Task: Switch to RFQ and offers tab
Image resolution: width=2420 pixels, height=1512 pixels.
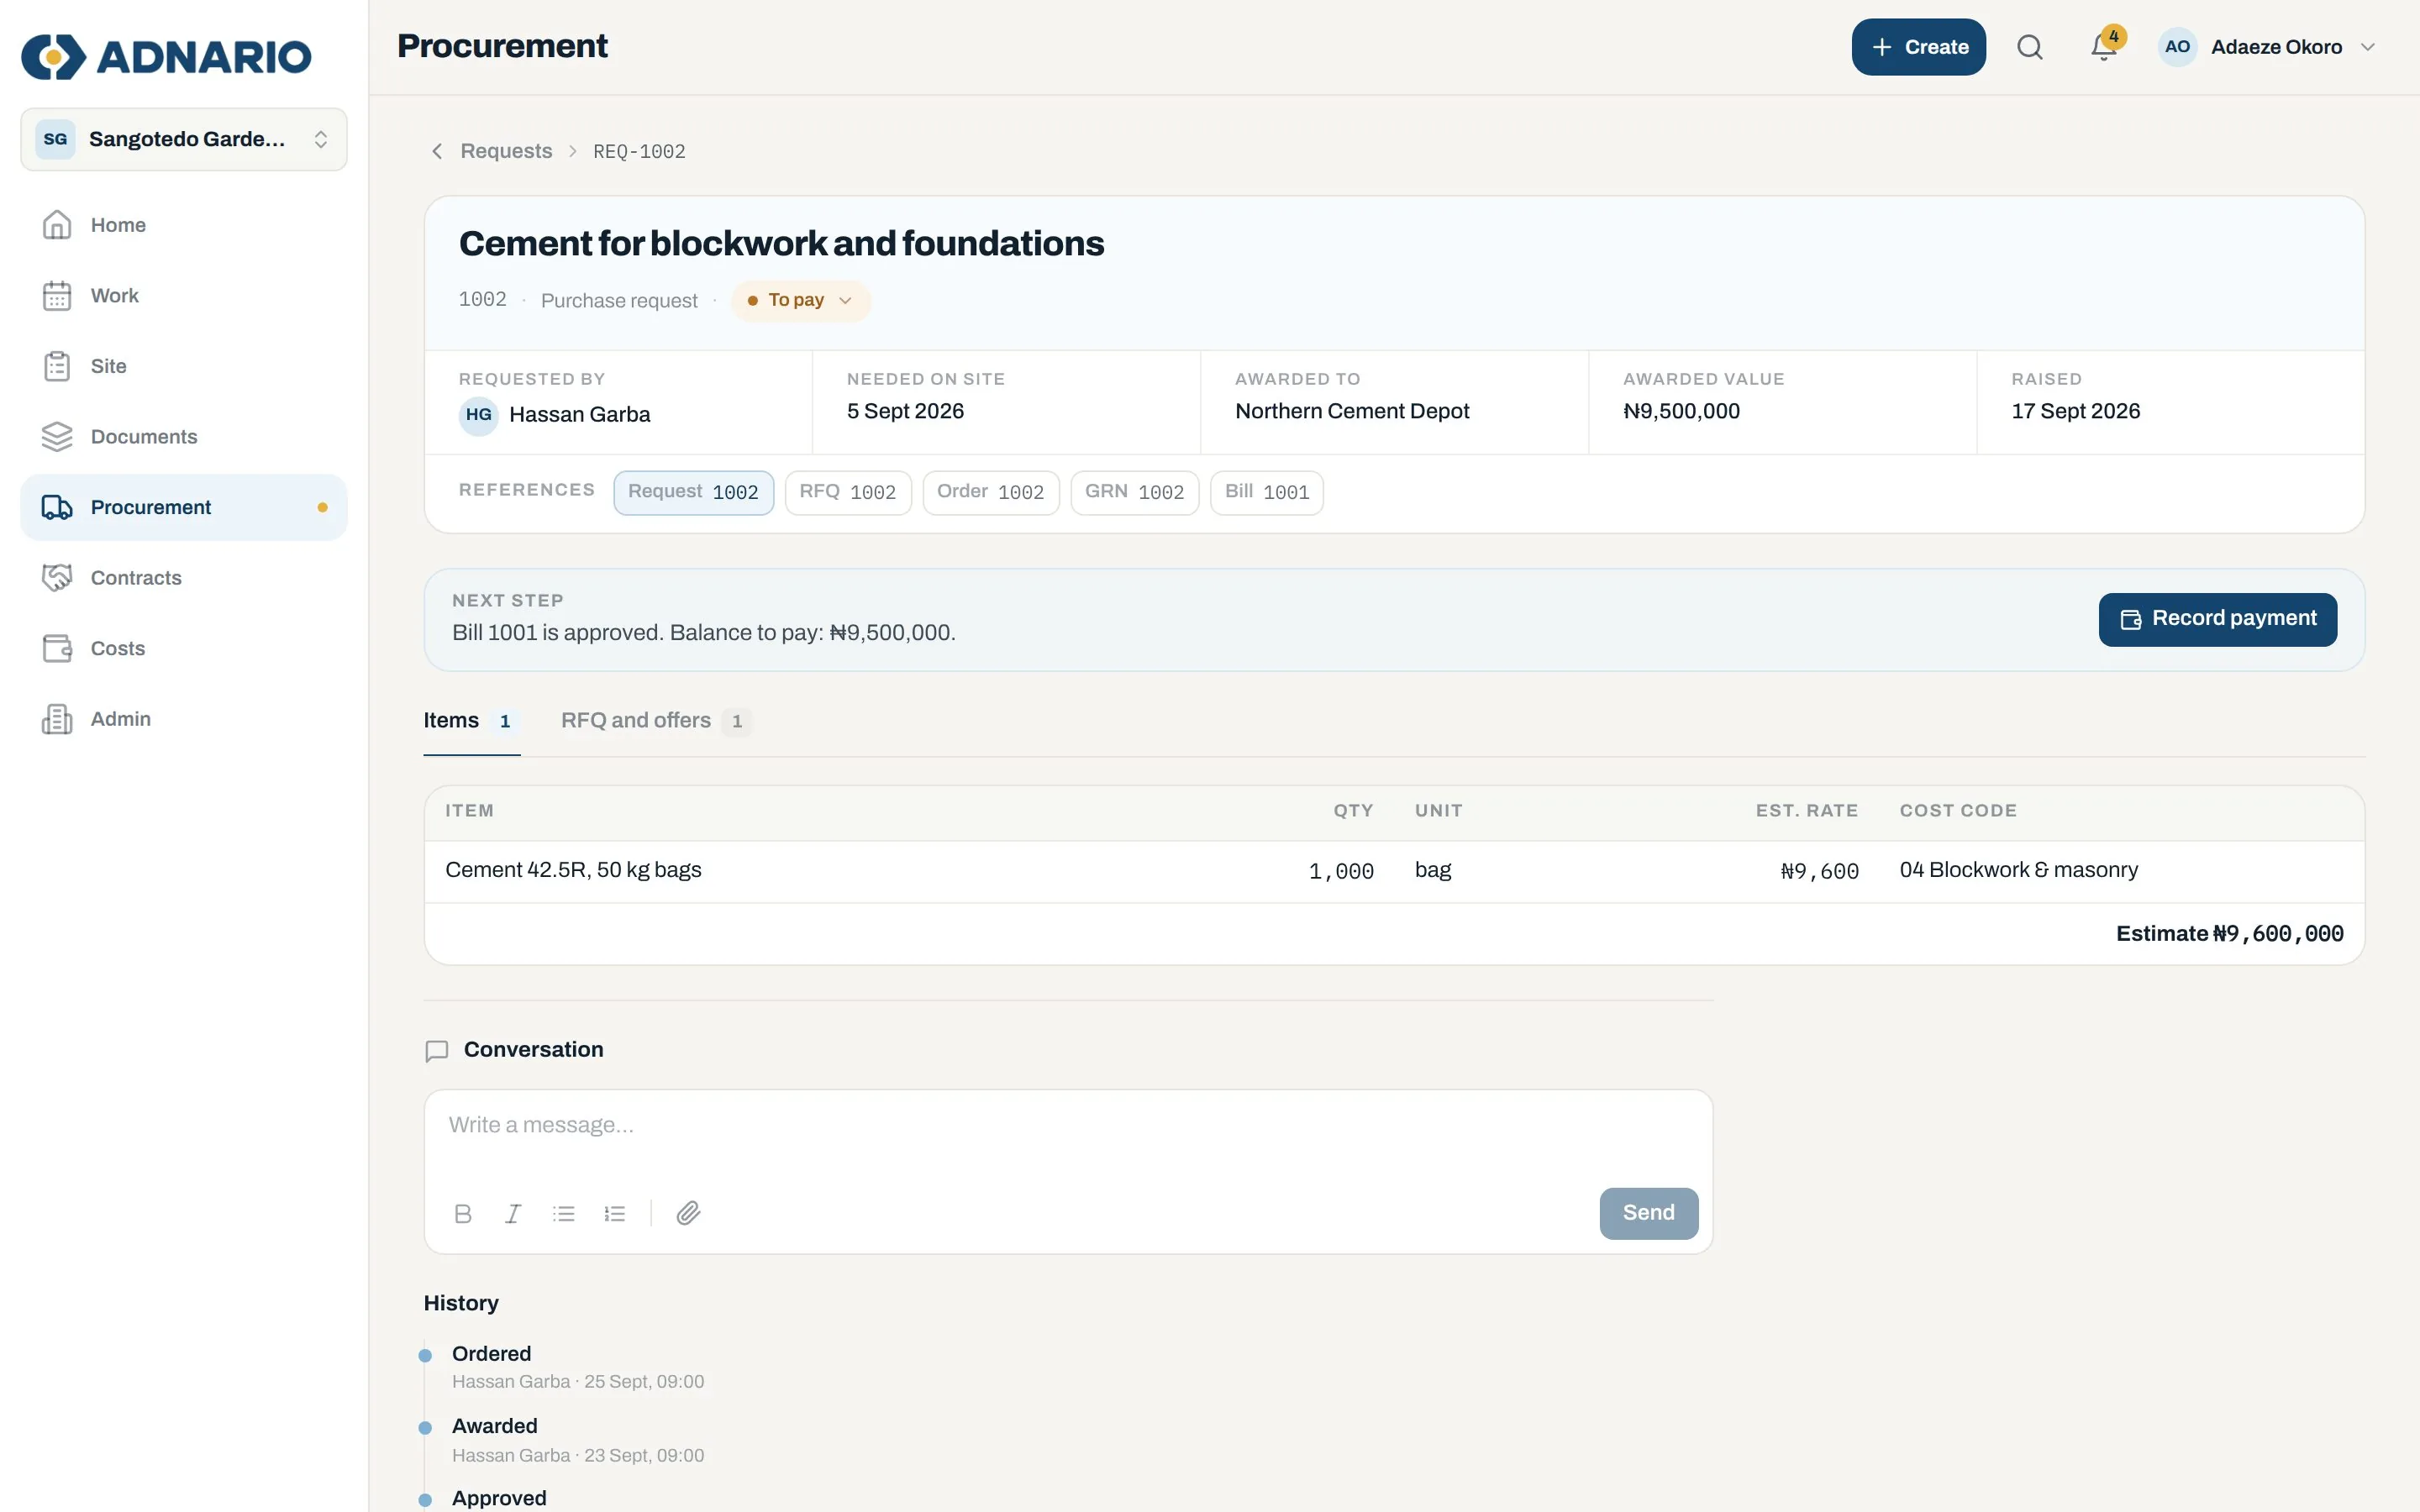Action: [x=656, y=721]
